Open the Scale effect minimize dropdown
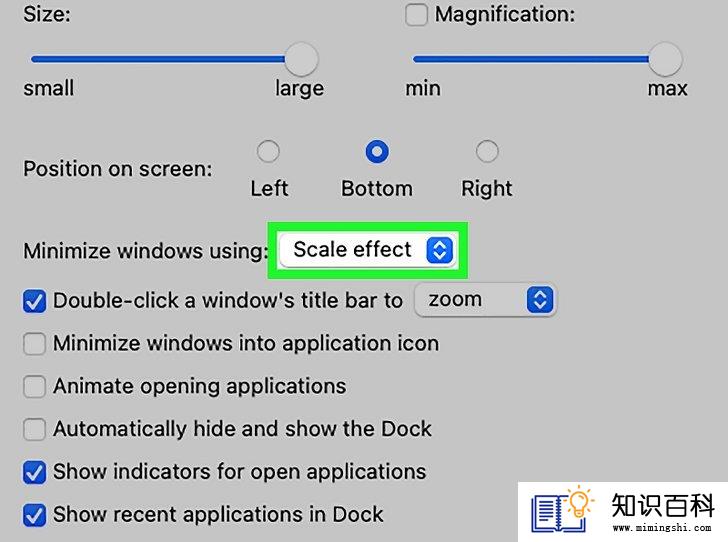The image size is (728, 542). [x=367, y=250]
